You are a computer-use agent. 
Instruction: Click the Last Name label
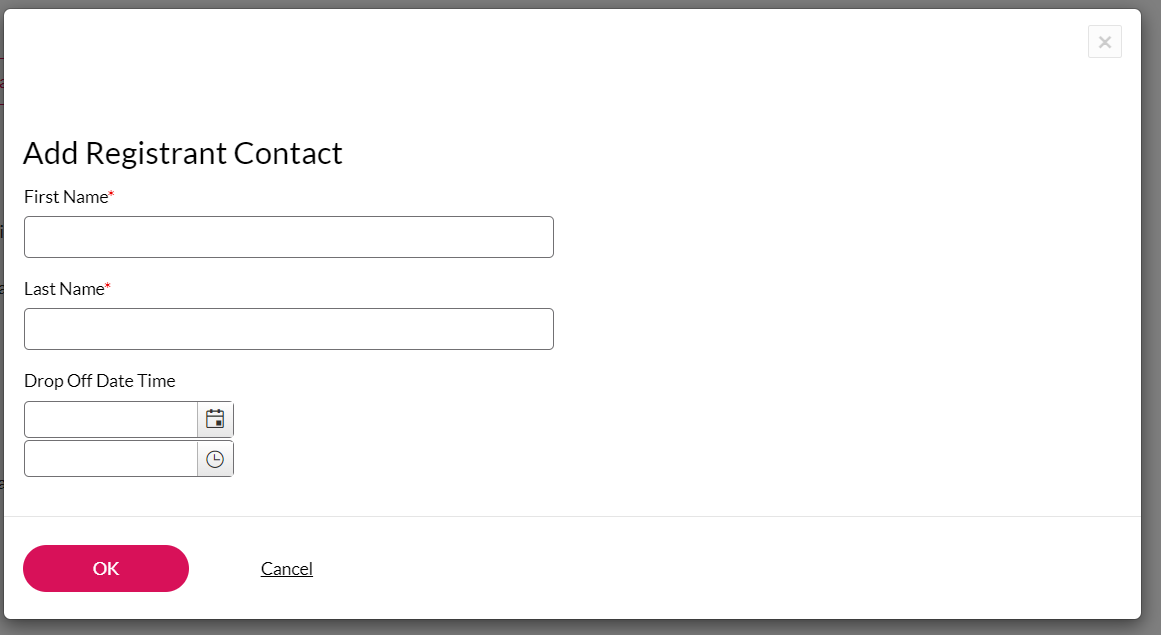coord(64,289)
